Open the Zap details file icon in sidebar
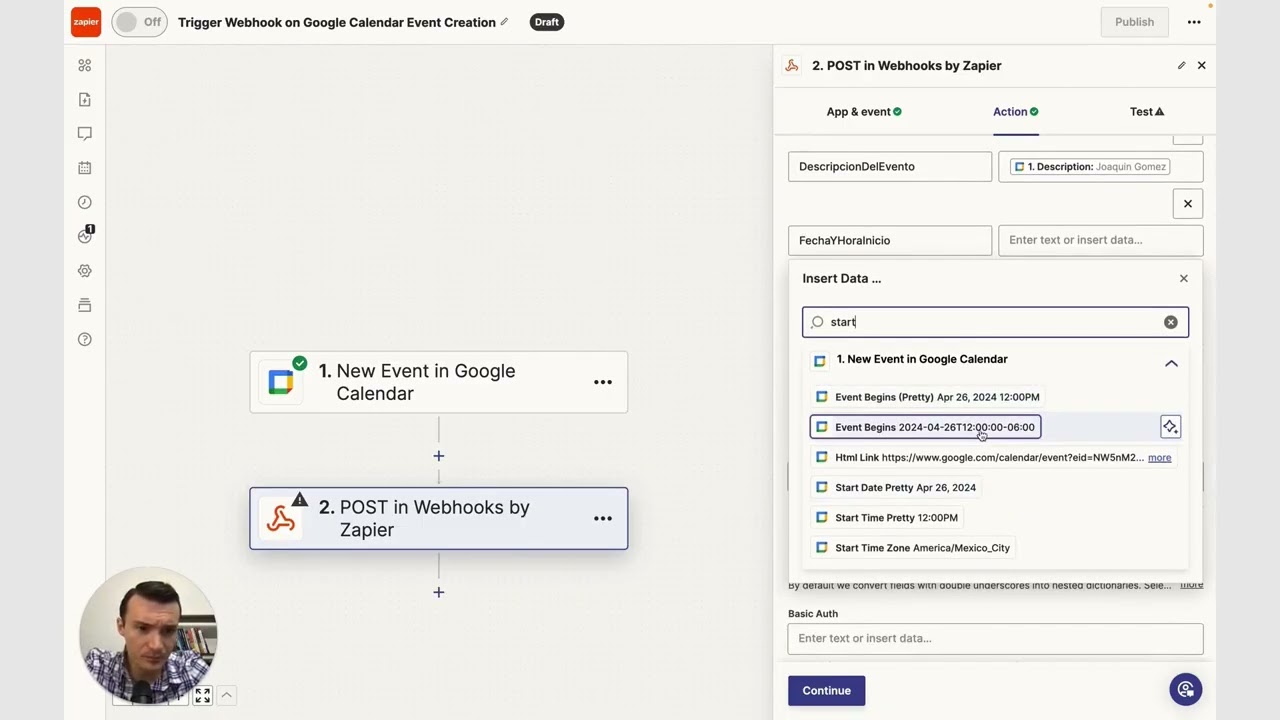This screenshot has width=1280, height=720. click(85, 100)
